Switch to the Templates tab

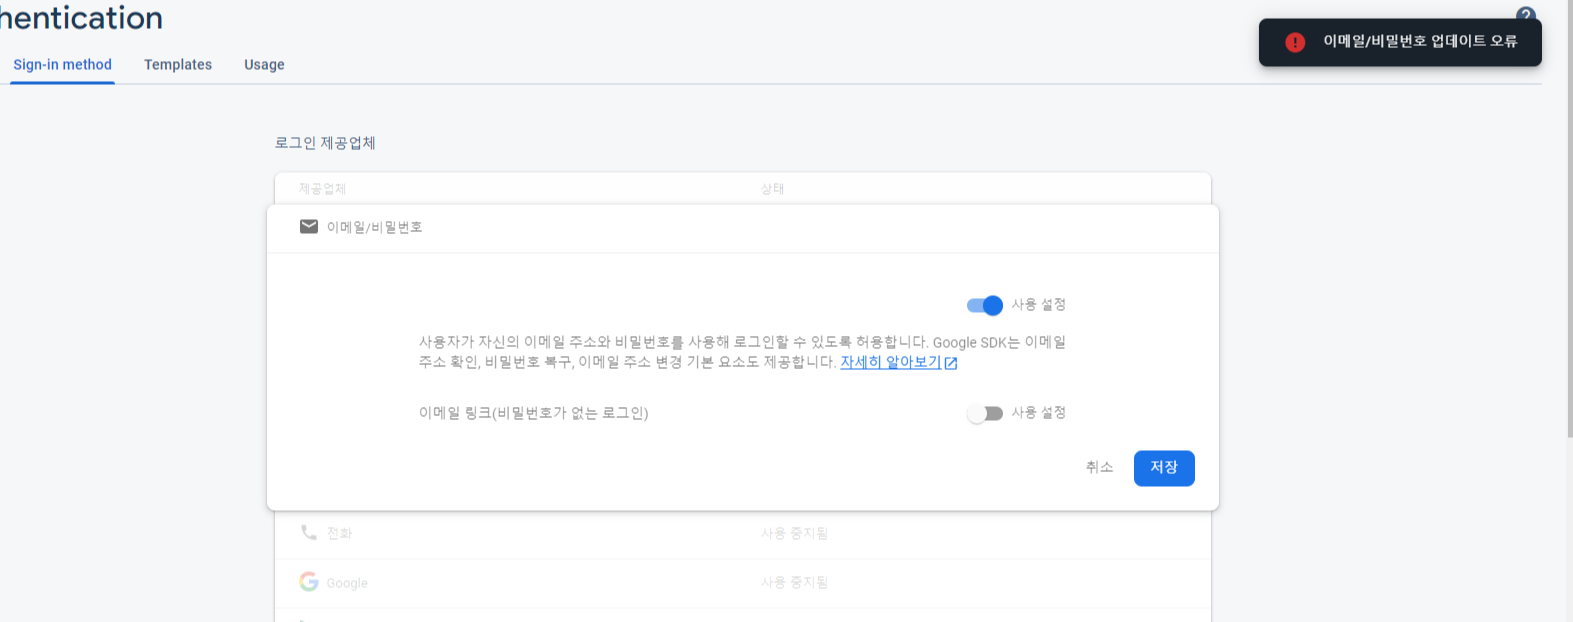(x=178, y=64)
